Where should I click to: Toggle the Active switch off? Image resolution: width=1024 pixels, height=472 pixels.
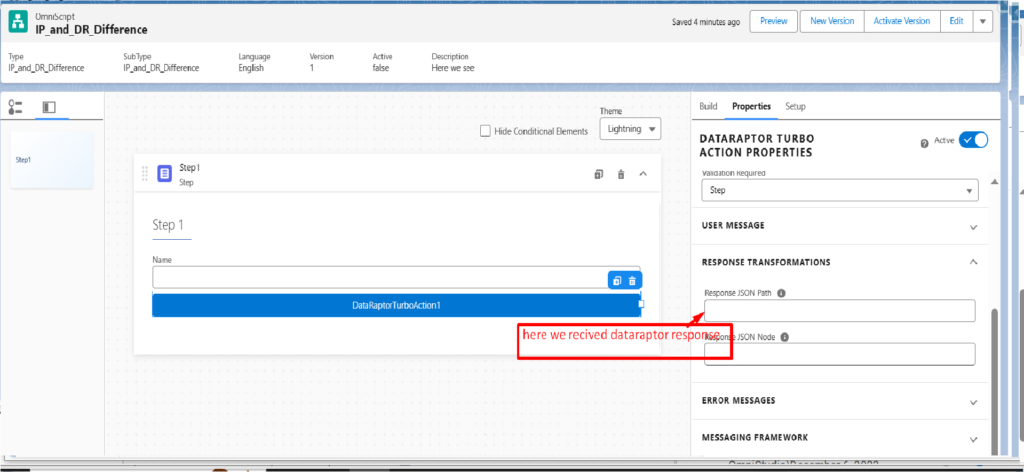tap(973, 140)
